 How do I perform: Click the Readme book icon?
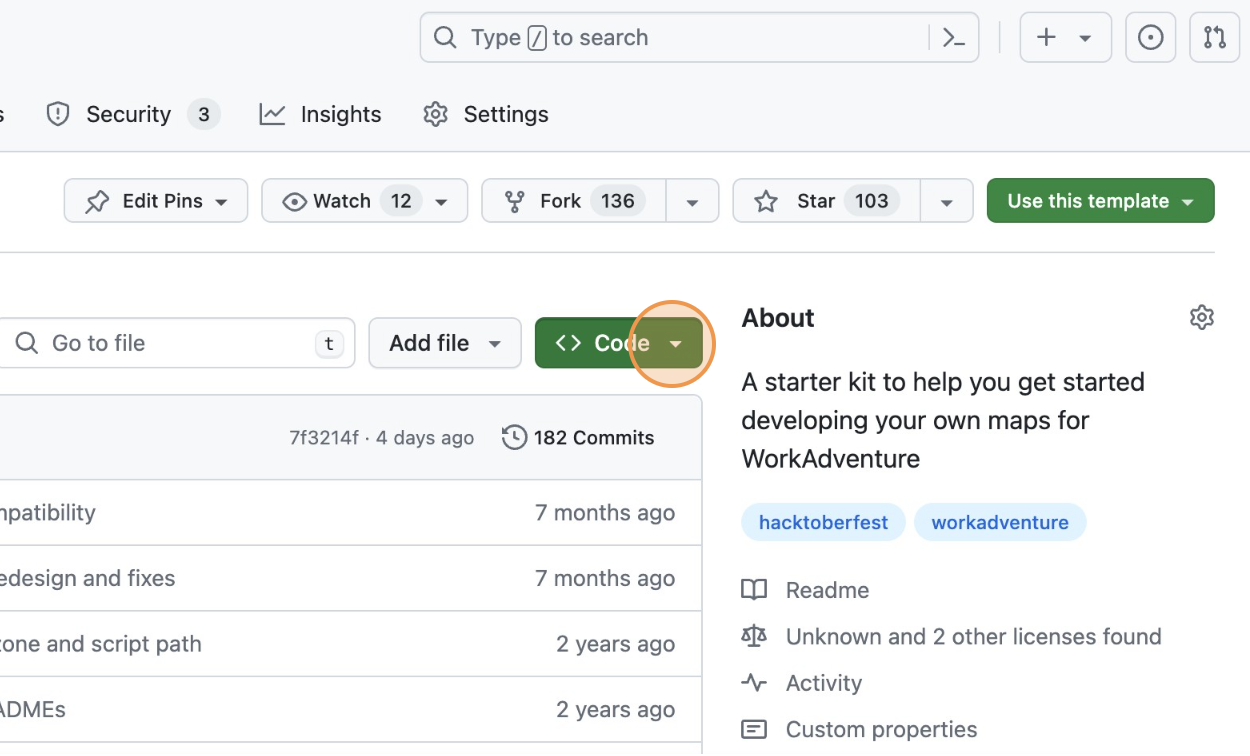pyautogui.click(x=754, y=590)
